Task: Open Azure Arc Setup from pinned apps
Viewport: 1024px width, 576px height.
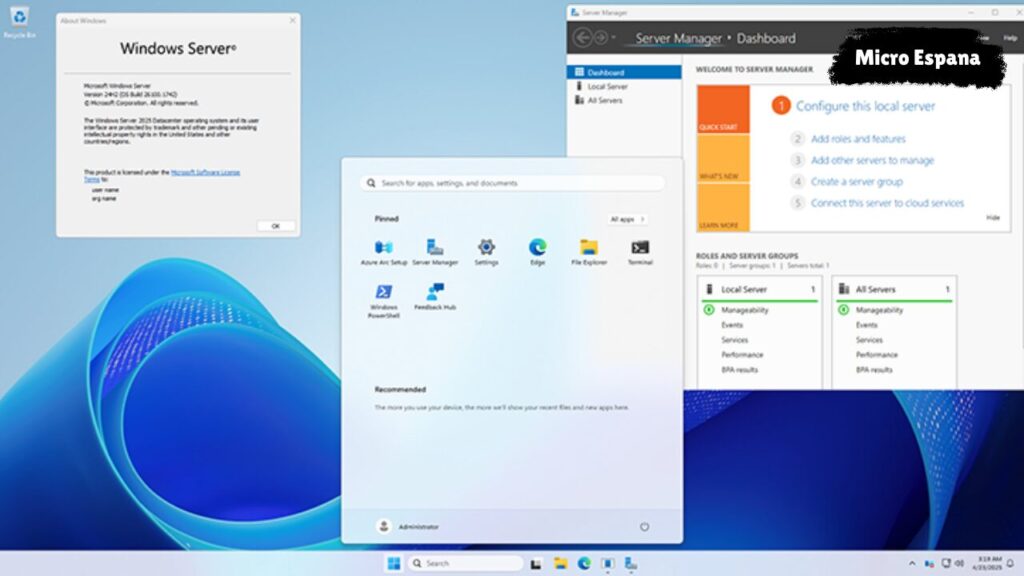Action: point(383,248)
